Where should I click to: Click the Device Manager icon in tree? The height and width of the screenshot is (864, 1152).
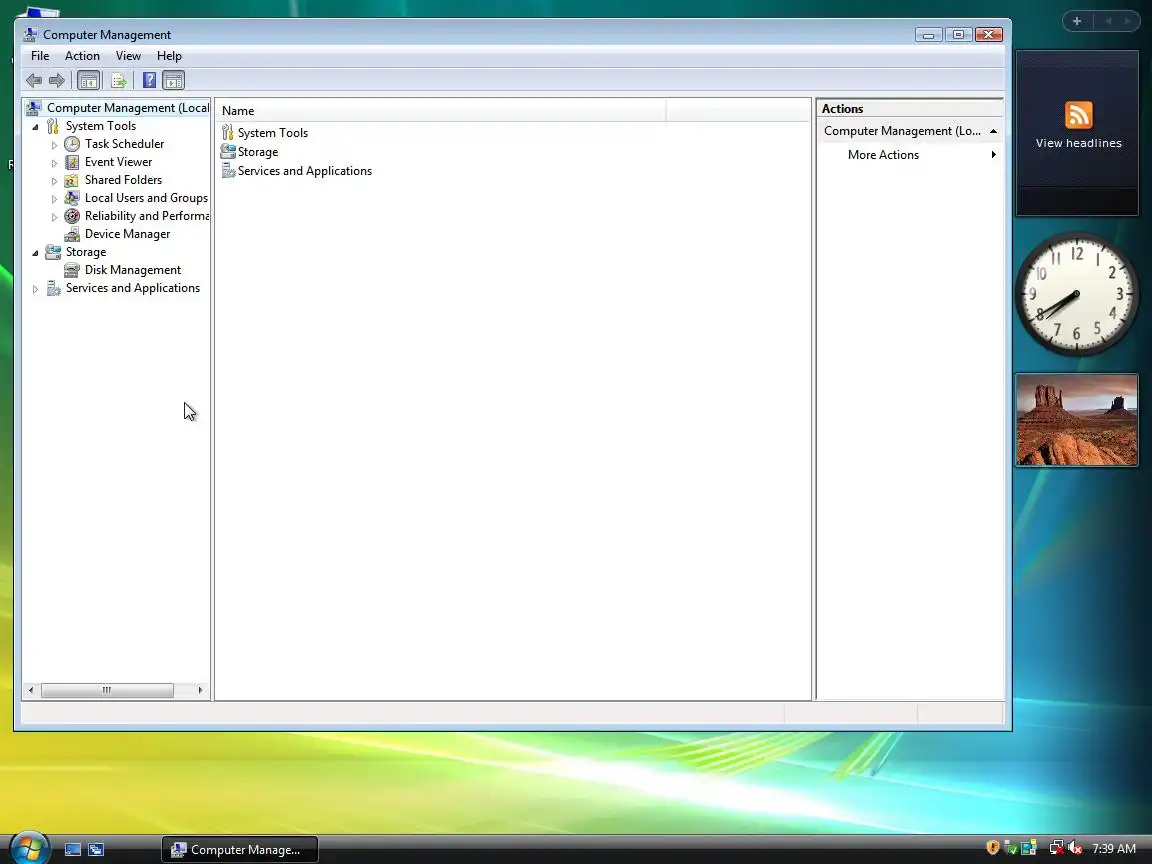72,234
